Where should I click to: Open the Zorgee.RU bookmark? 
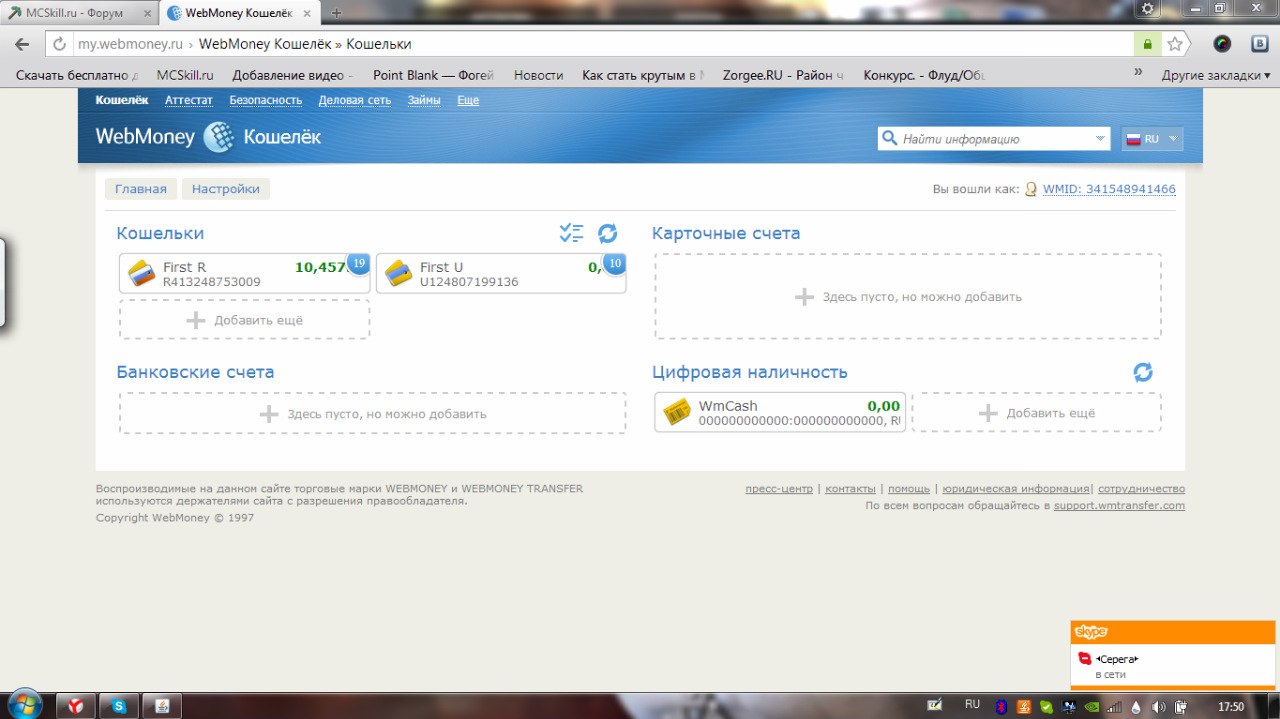coord(783,75)
